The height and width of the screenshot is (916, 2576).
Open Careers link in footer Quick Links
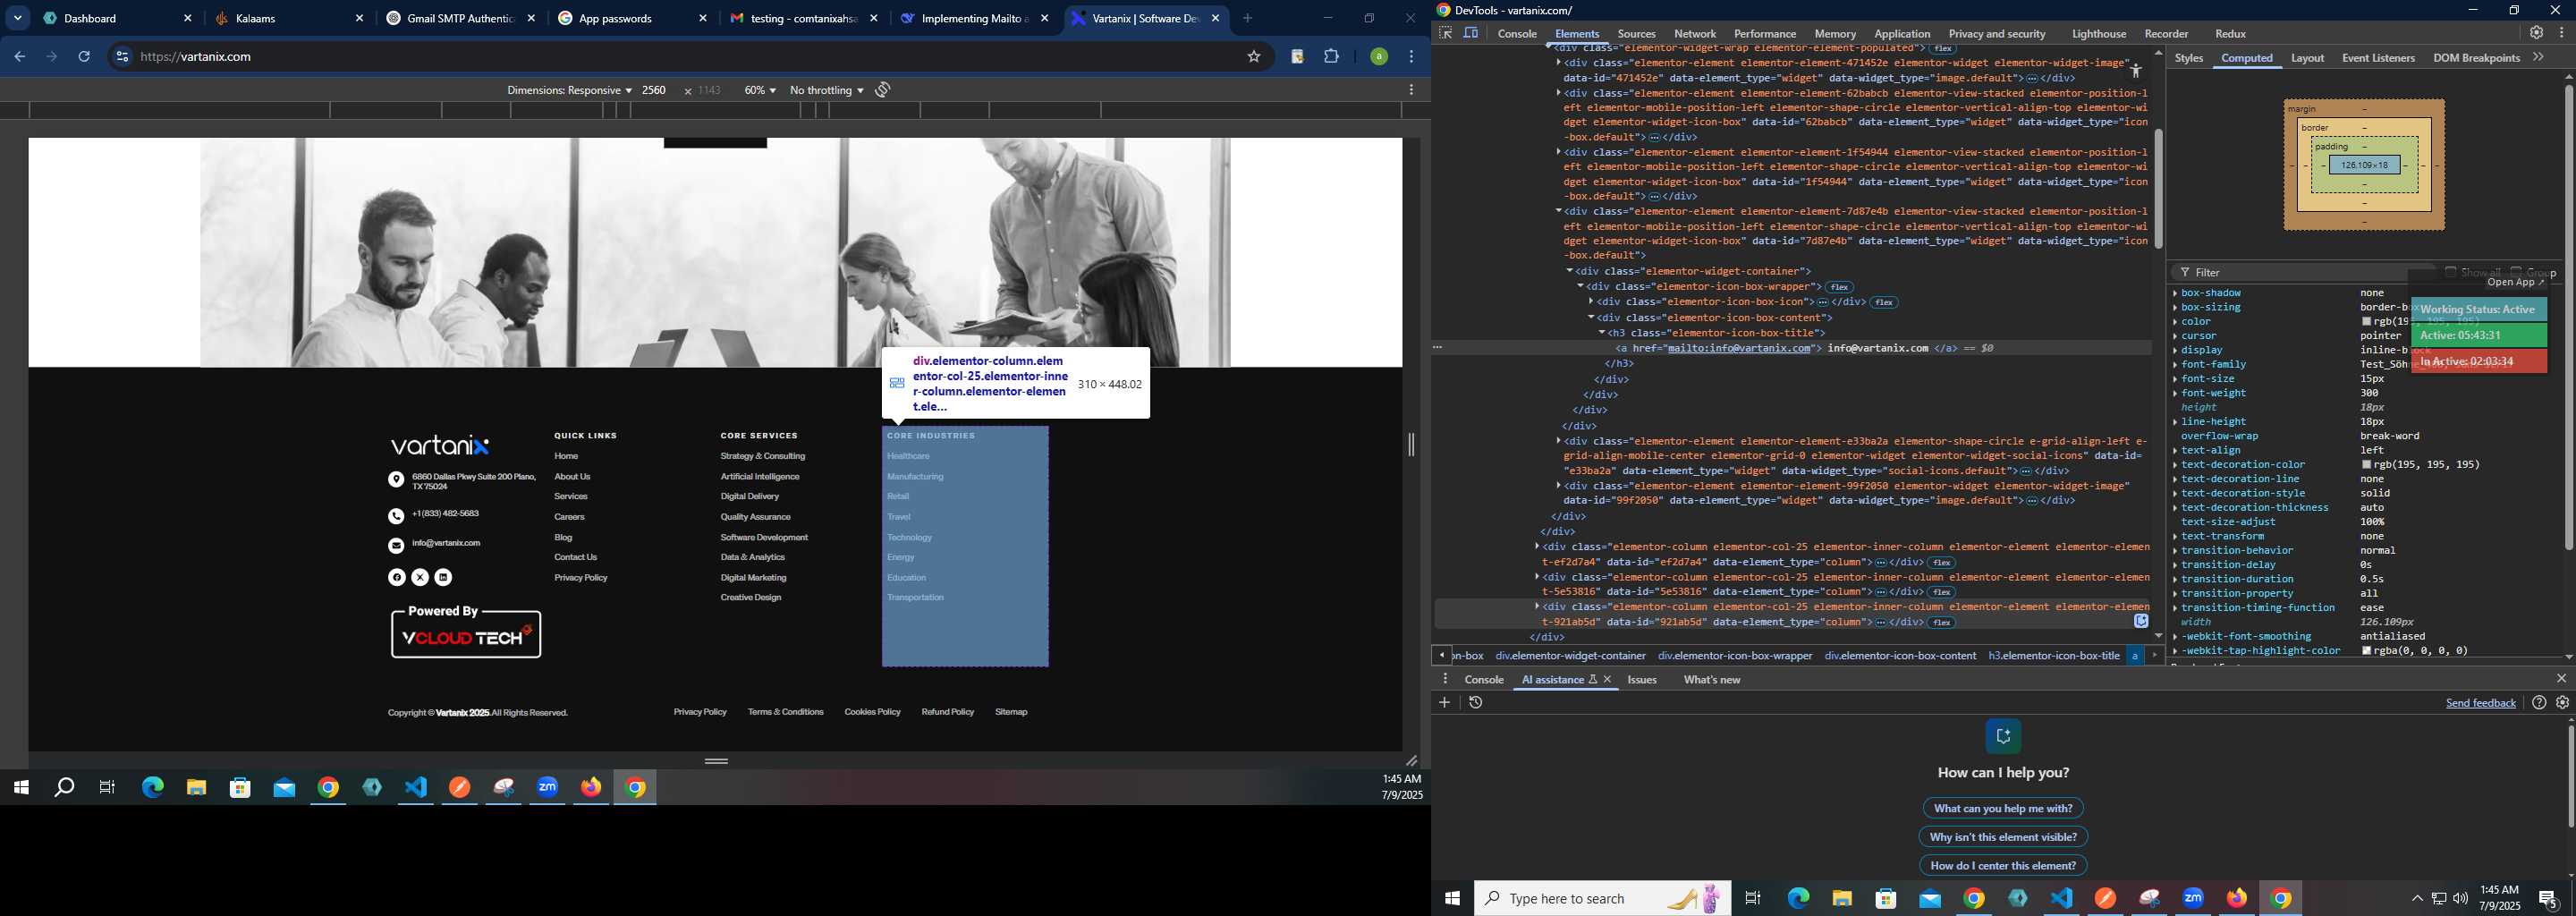(569, 517)
